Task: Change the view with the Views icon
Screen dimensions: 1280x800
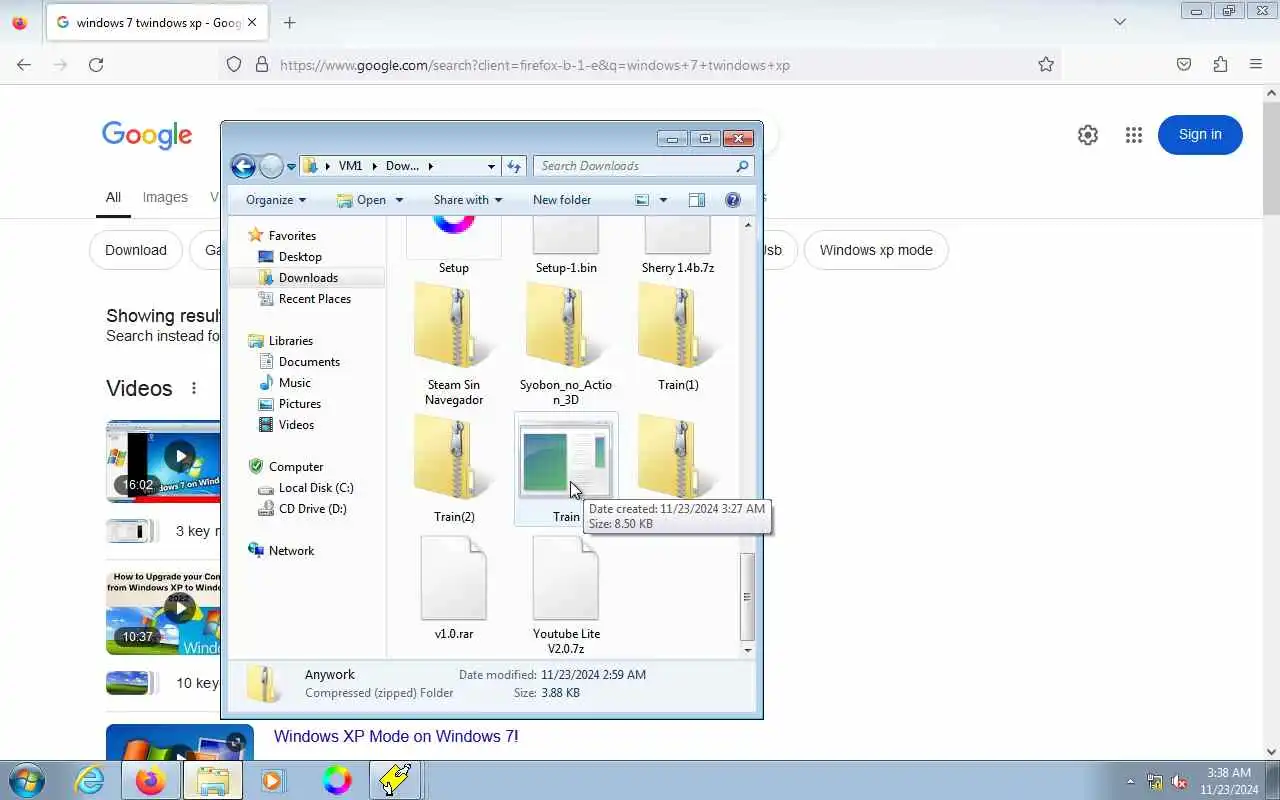Action: click(x=642, y=200)
